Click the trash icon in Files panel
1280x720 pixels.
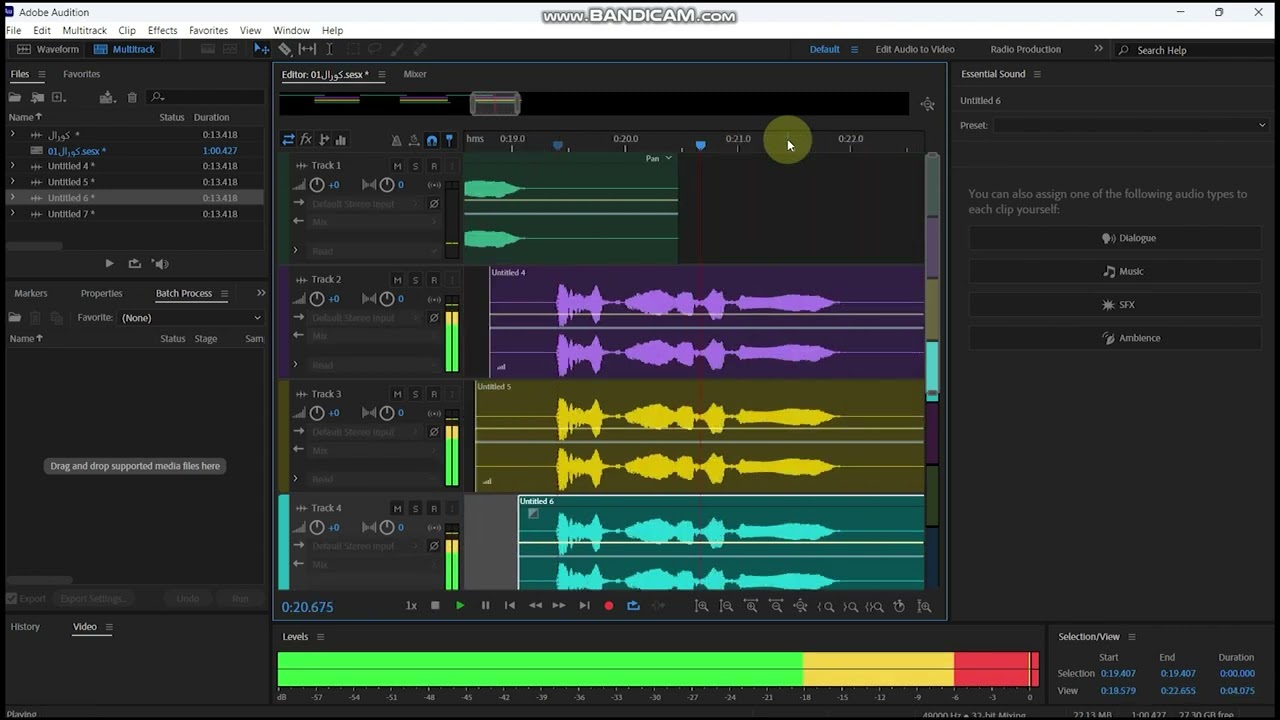point(132,97)
